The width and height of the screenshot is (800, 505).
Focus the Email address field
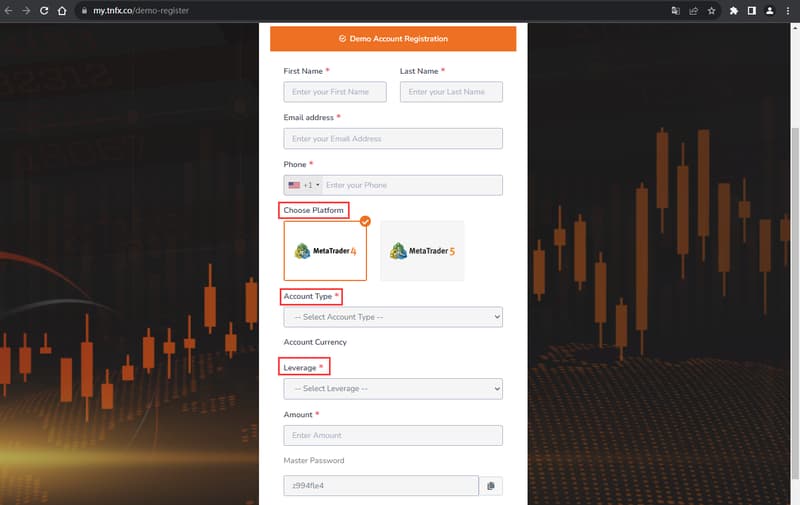[x=393, y=139]
